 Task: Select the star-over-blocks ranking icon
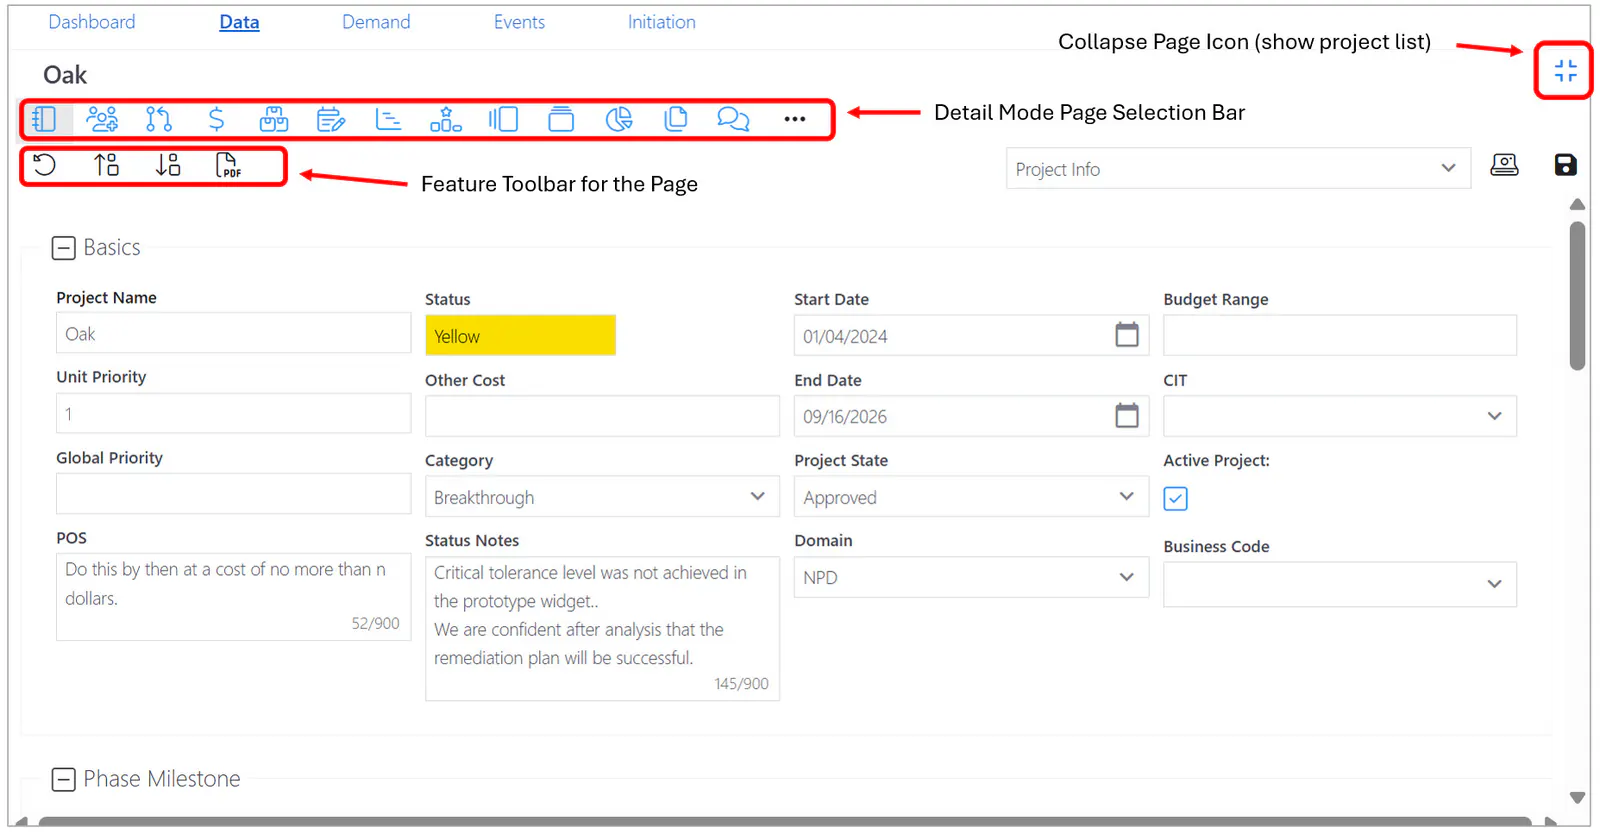point(445,120)
